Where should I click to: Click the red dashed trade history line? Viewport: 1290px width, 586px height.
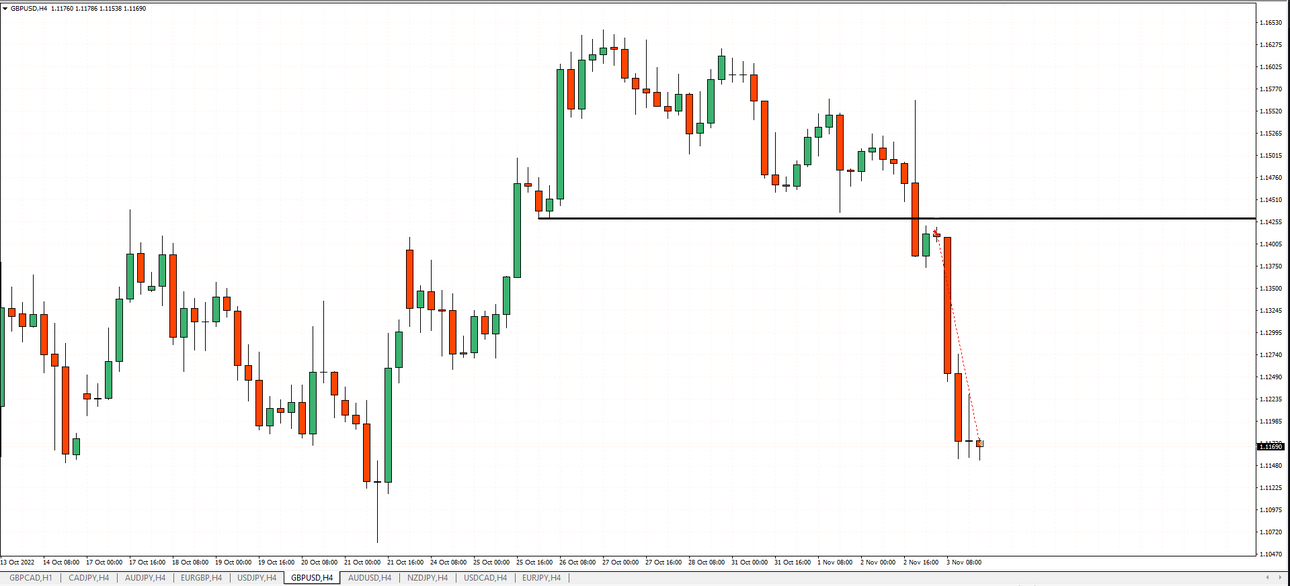click(958, 337)
